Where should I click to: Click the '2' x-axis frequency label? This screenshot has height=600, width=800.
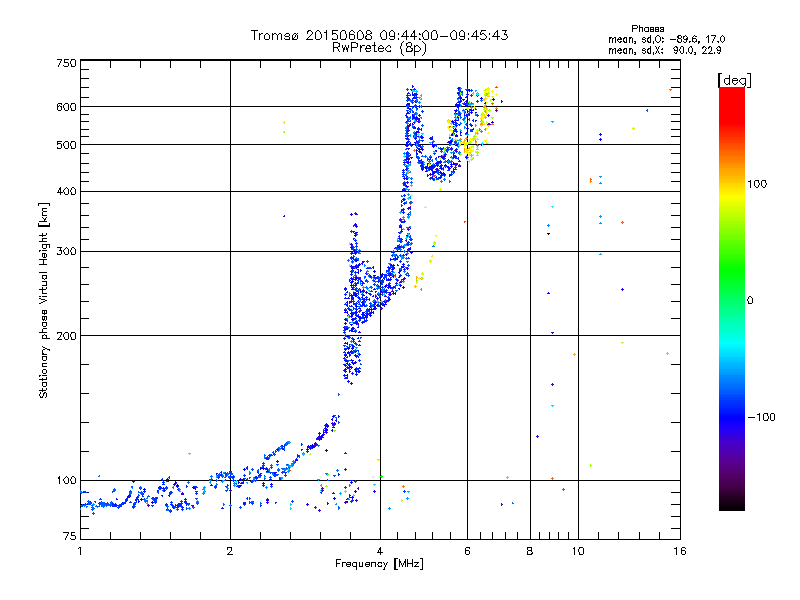coord(230,551)
